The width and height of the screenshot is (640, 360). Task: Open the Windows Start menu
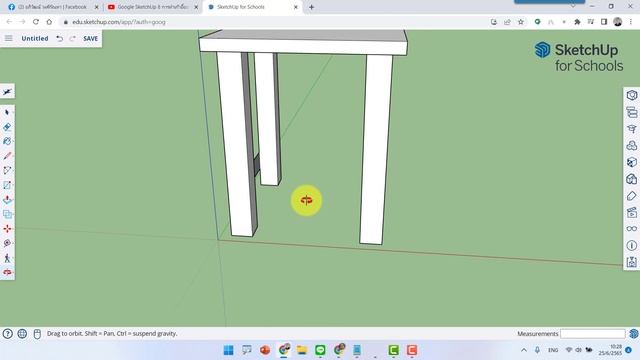[x=229, y=350]
